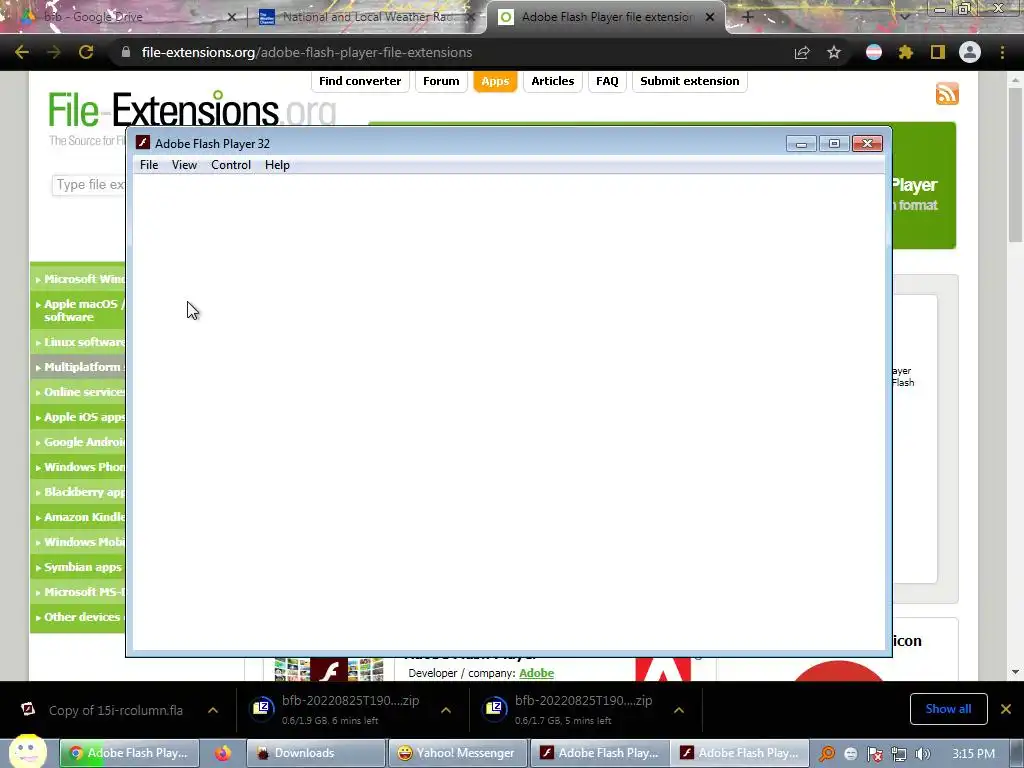
Task: Switch to Yahoo! Messenger in the taskbar
Action: tap(457, 753)
